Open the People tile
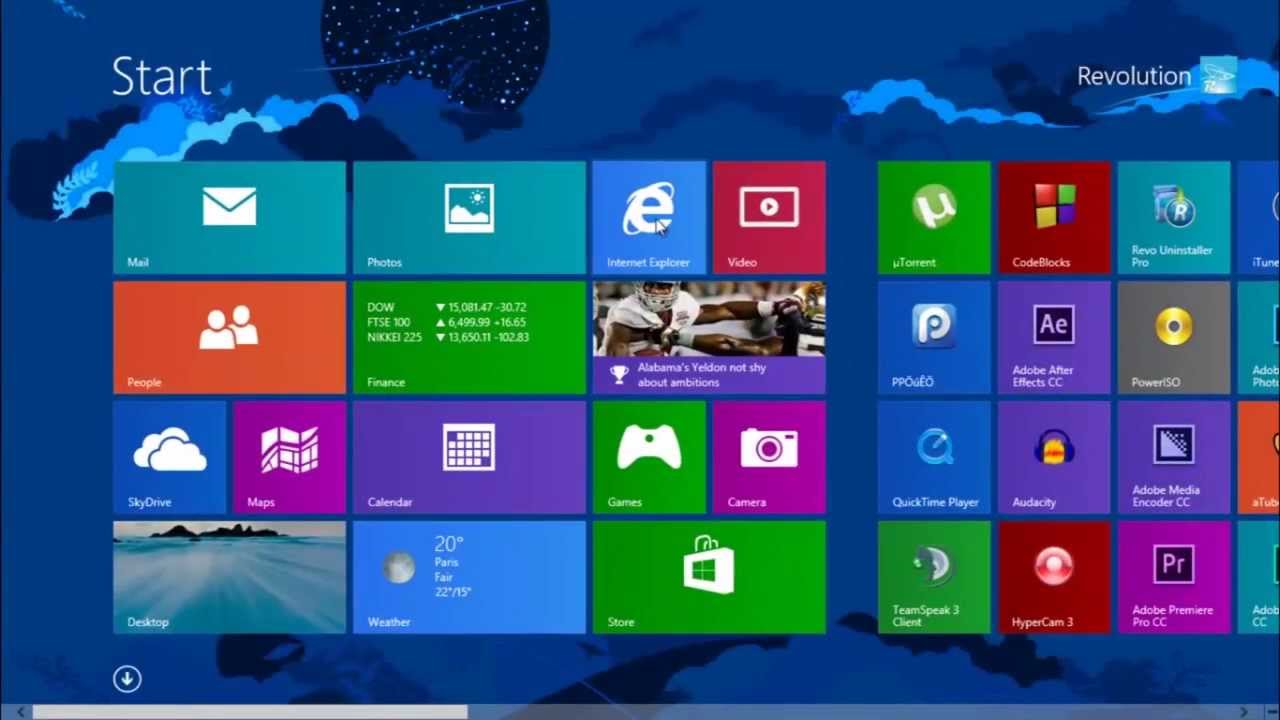 click(x=229, y=337)
